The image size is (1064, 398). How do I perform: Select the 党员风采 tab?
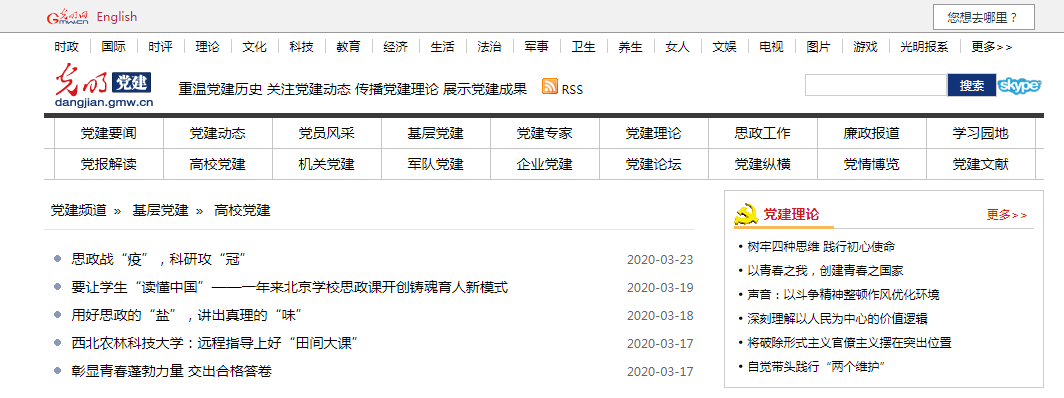coord(327,134)
